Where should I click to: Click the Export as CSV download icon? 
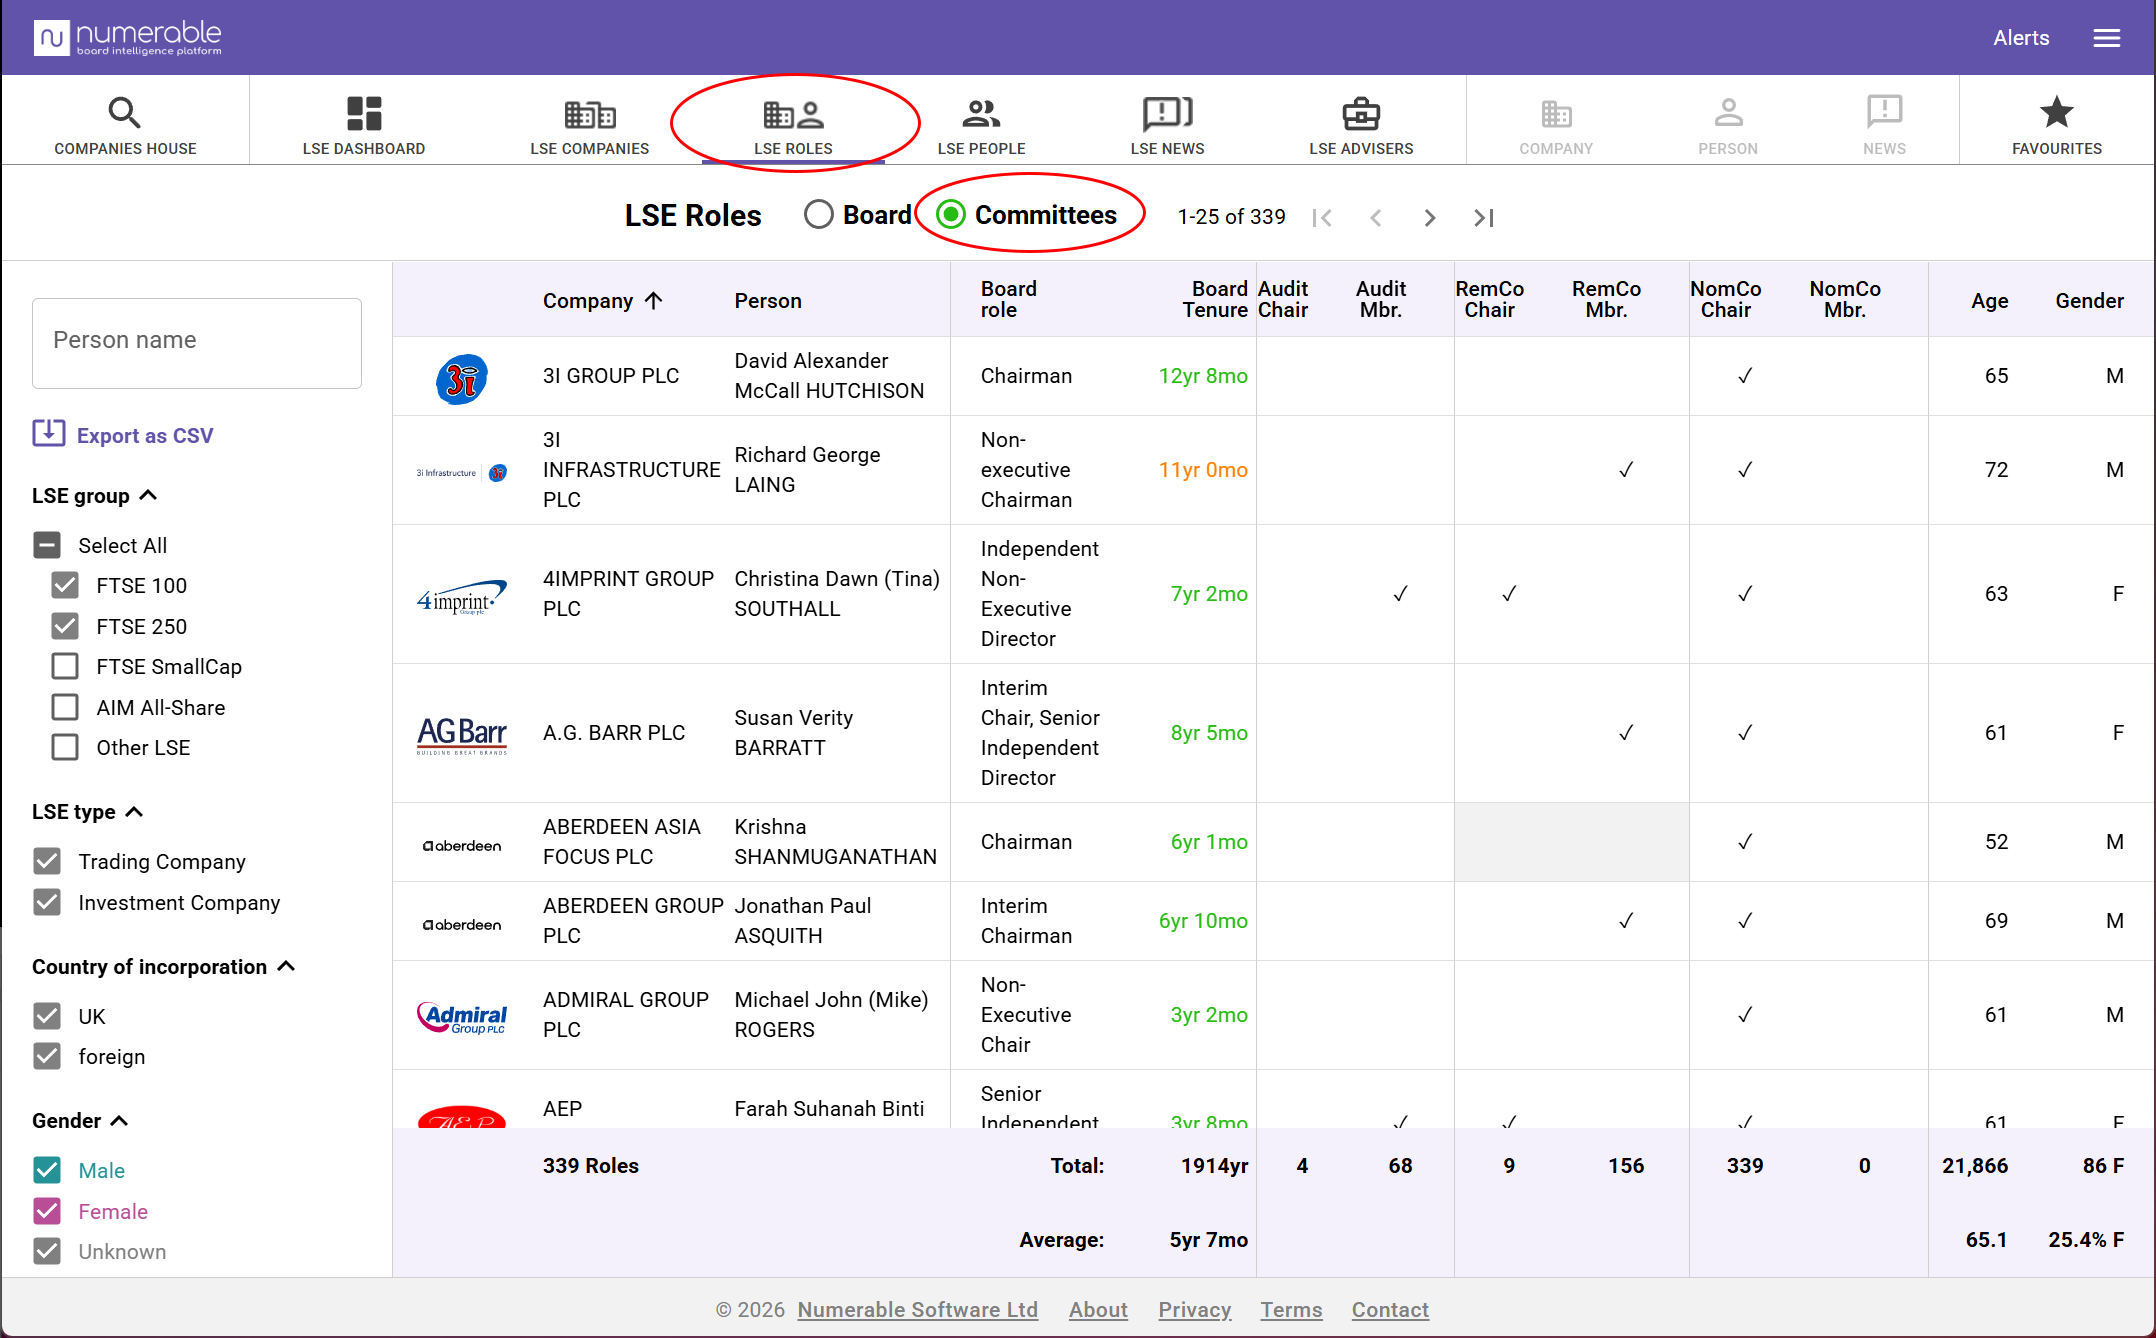[x=49, y=434]
